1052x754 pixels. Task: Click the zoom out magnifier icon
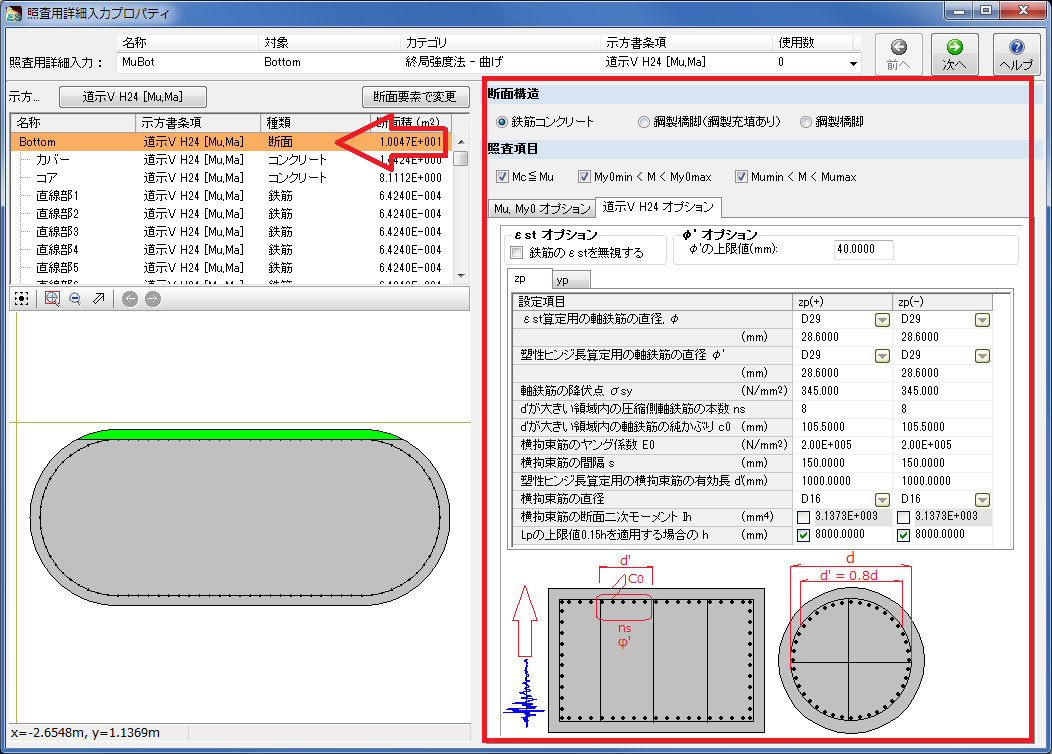click(x=75, y=299)
